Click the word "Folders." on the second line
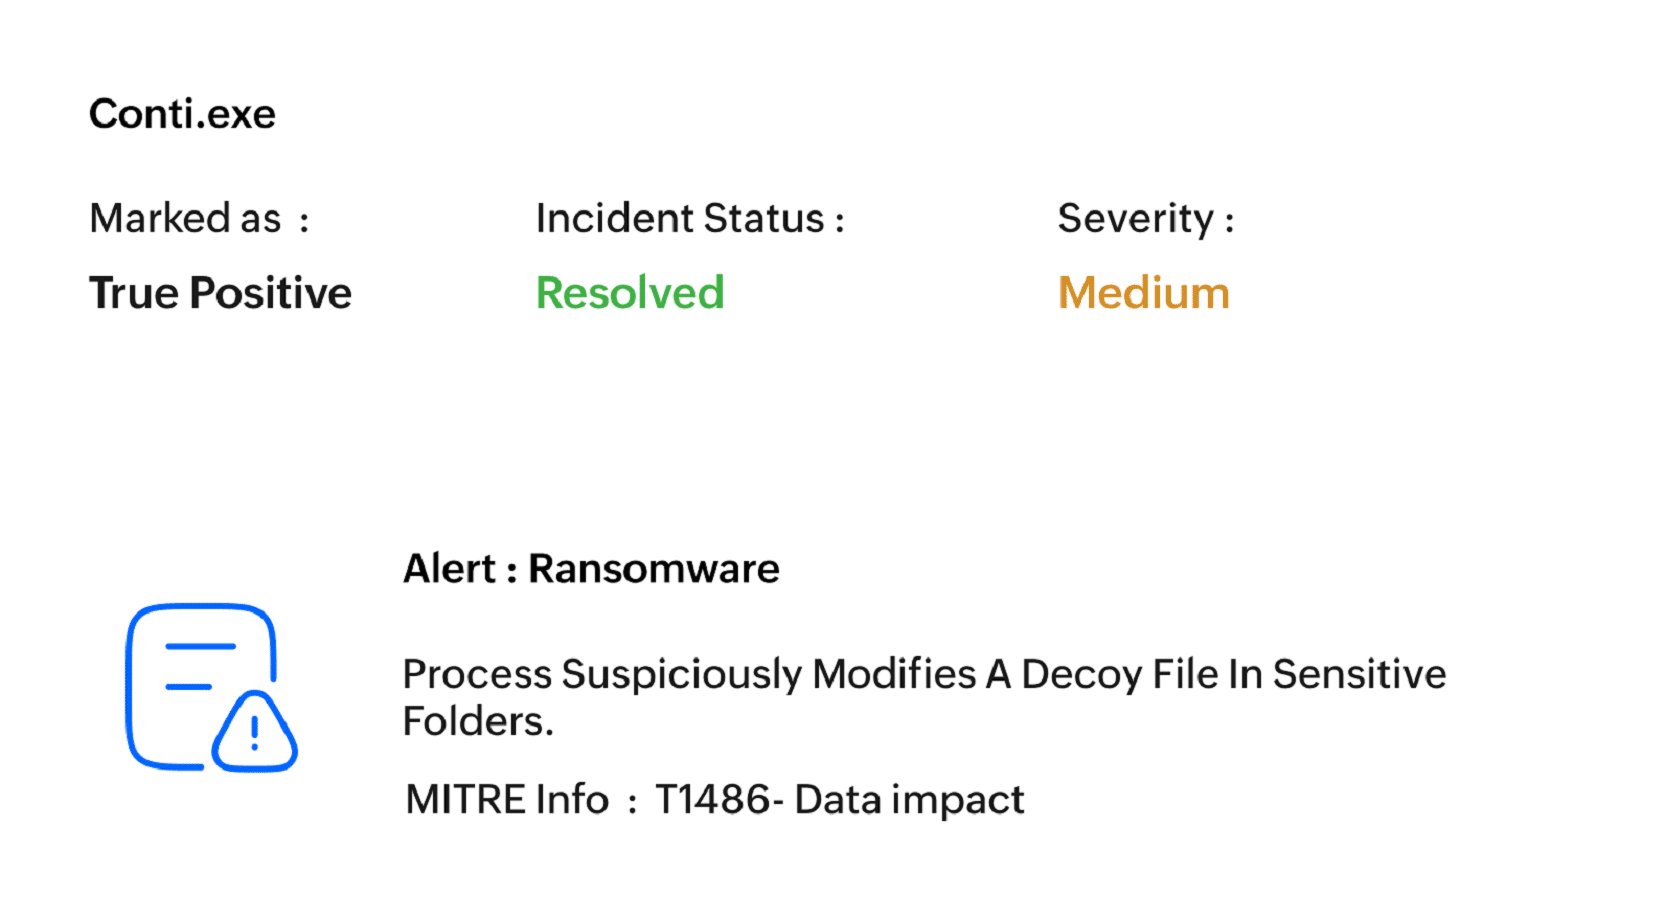Screen dimensions: 1666x914 pyautogui.click(x=478, y=721)
